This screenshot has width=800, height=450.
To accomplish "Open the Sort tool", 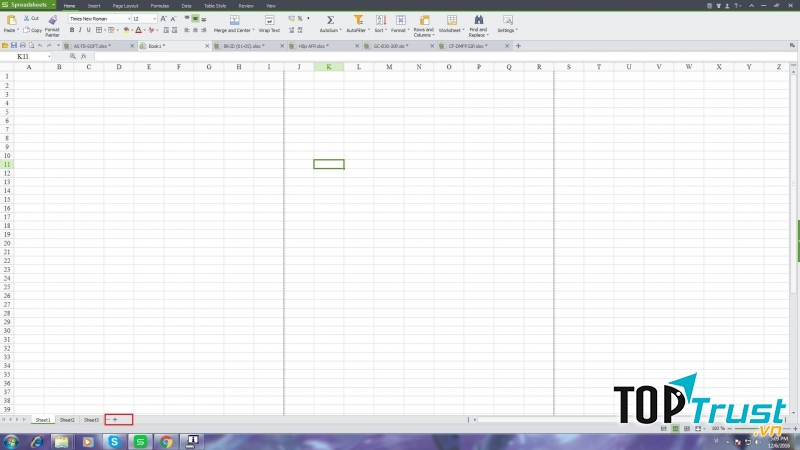I will (381, 24).
